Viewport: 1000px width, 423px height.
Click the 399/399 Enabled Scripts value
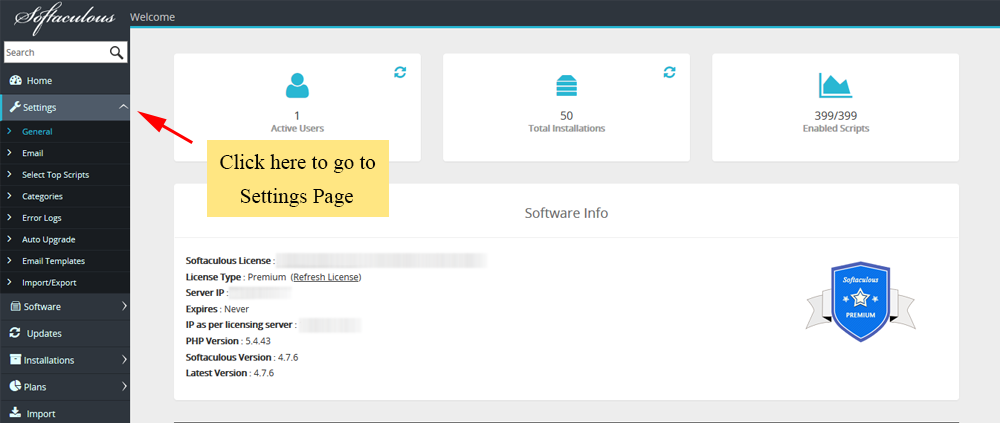point(835,116)
